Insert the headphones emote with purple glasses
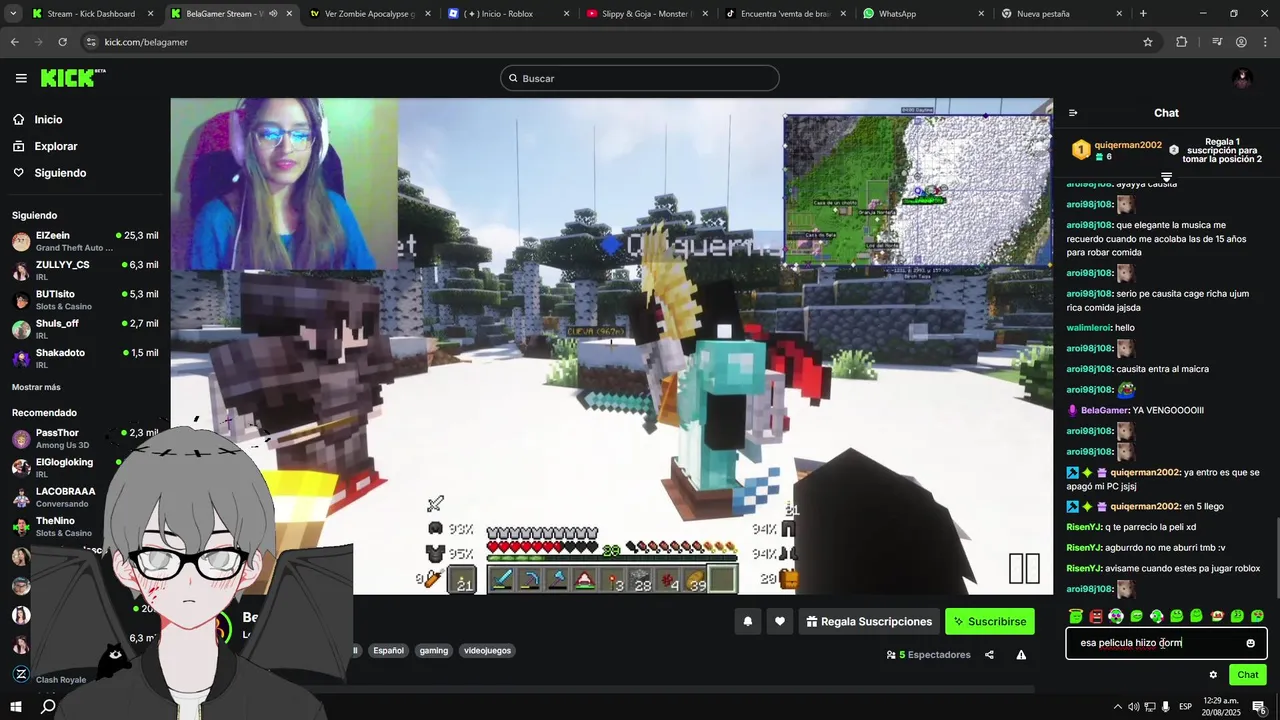 coord(1116,616)
